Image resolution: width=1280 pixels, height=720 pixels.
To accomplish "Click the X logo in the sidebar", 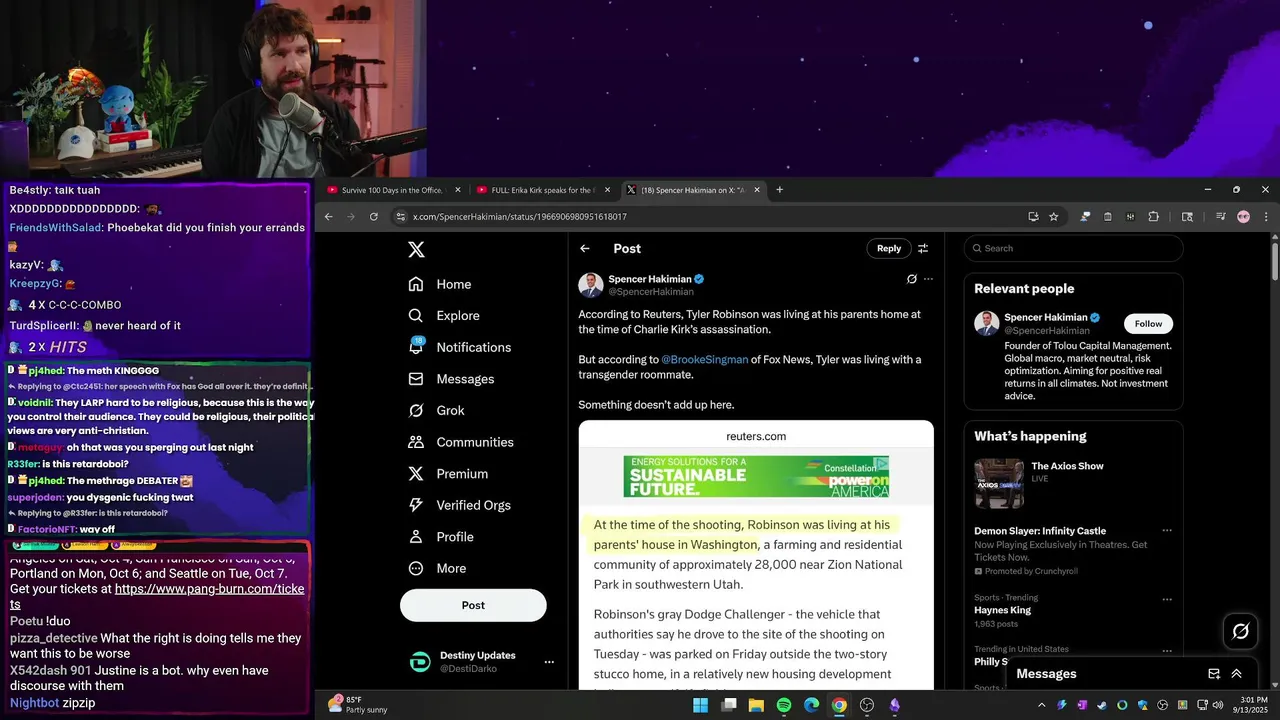I will pos(416,249).
